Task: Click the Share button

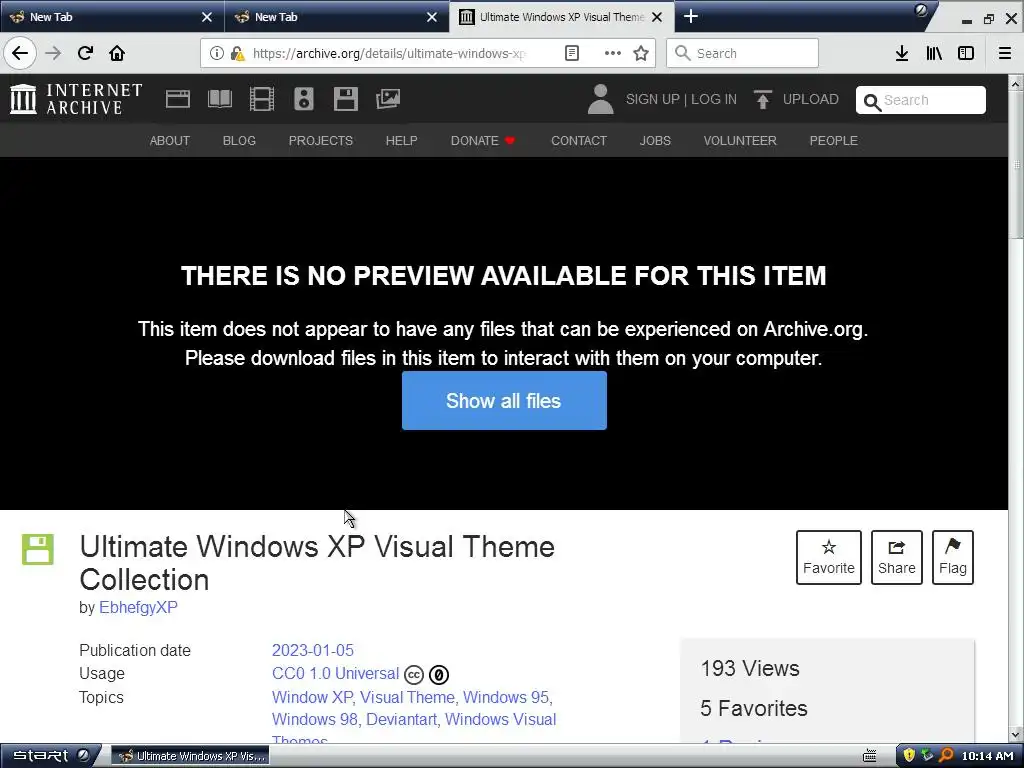Action: [x=897, y=557]
